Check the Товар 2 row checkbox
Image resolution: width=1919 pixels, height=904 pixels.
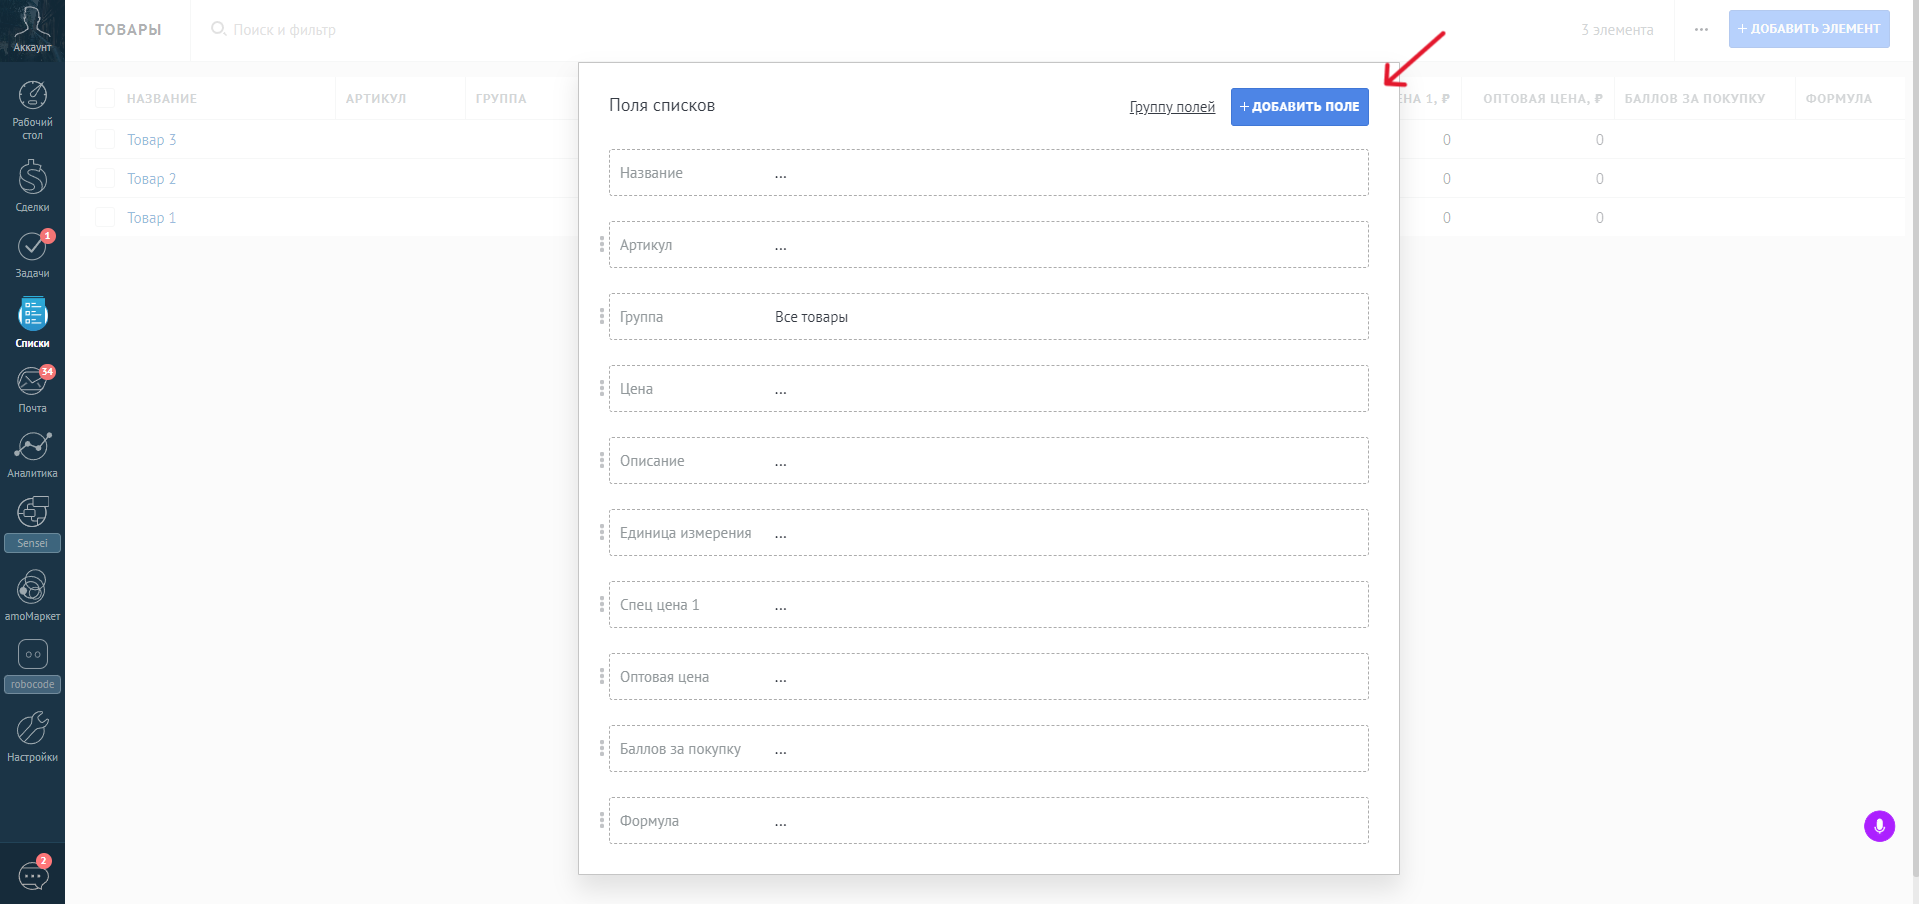click(x=104, y=178)
